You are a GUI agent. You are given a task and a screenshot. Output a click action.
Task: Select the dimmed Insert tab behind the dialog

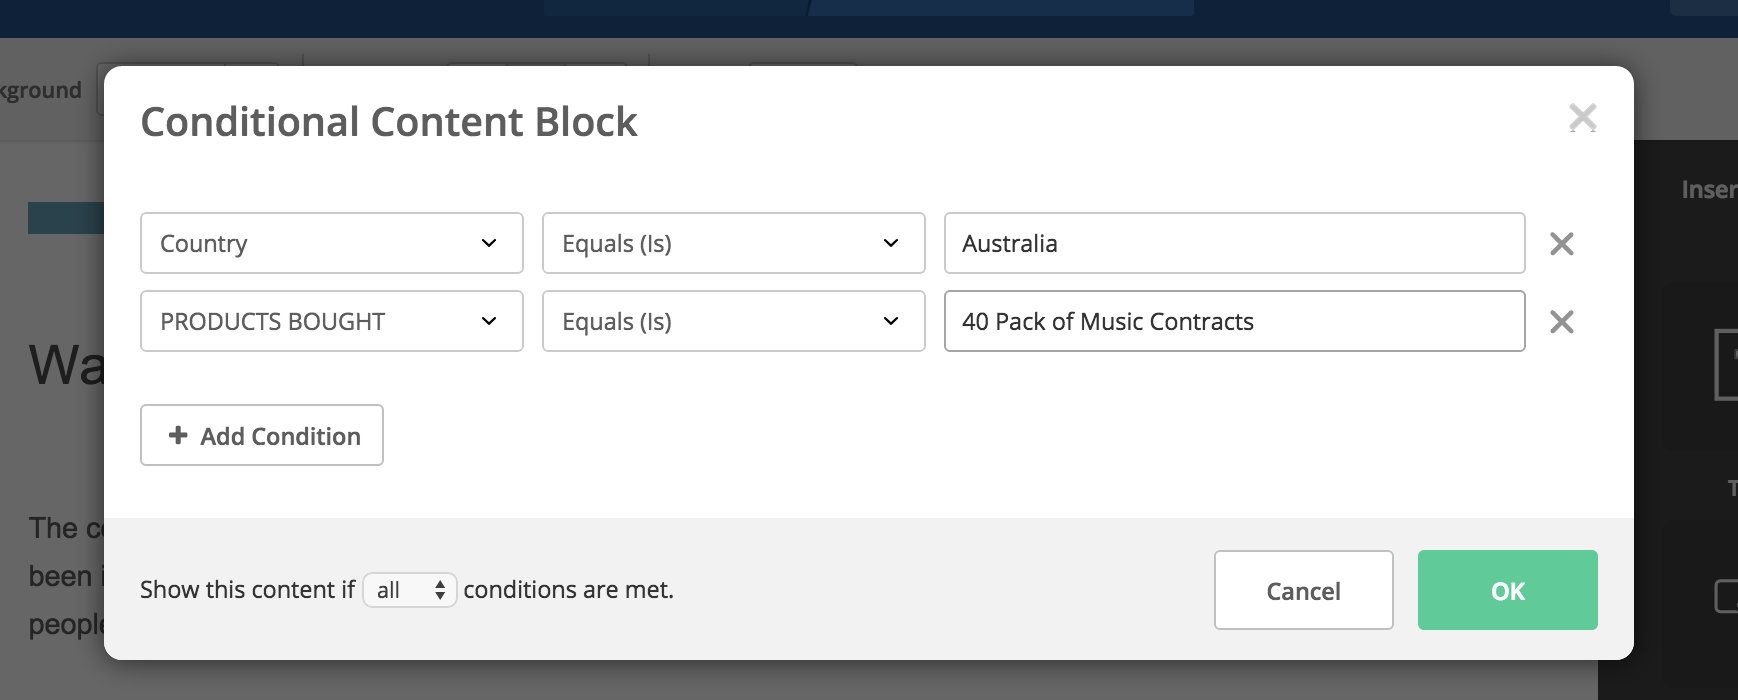(1709, 190)
